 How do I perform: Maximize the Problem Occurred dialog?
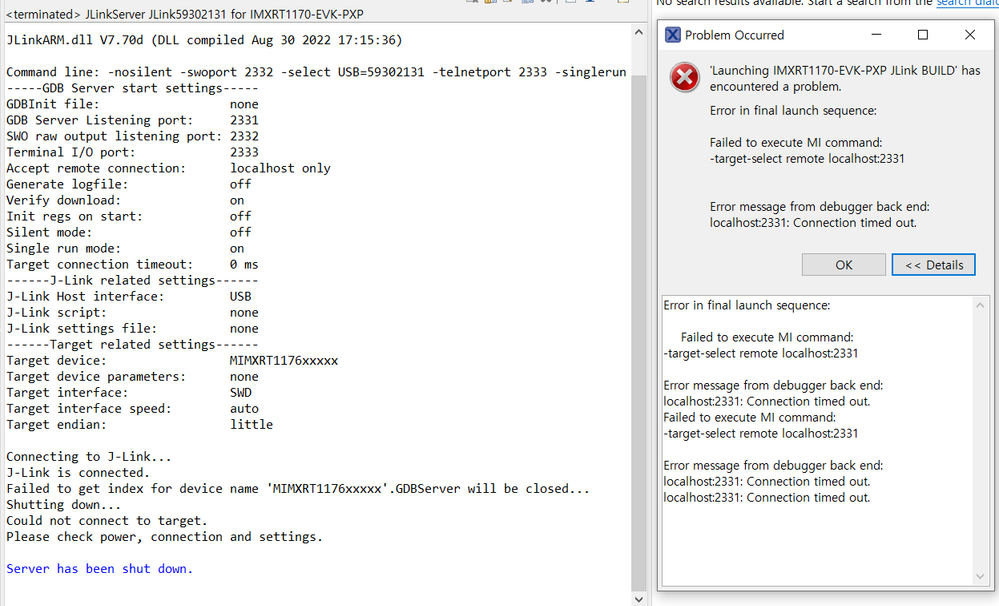923,35
